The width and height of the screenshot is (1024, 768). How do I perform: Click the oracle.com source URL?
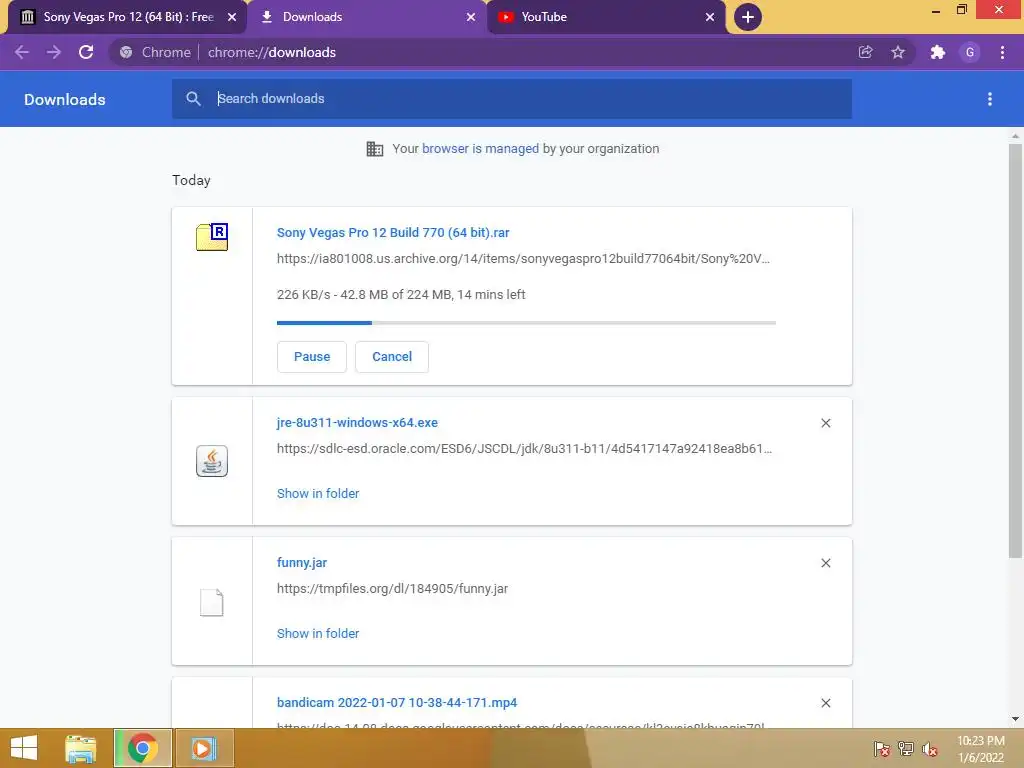click(524, 449)
